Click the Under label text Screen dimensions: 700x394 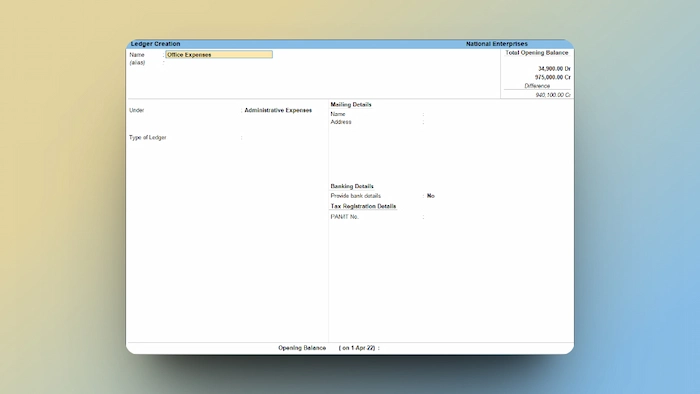pos(137,110)
